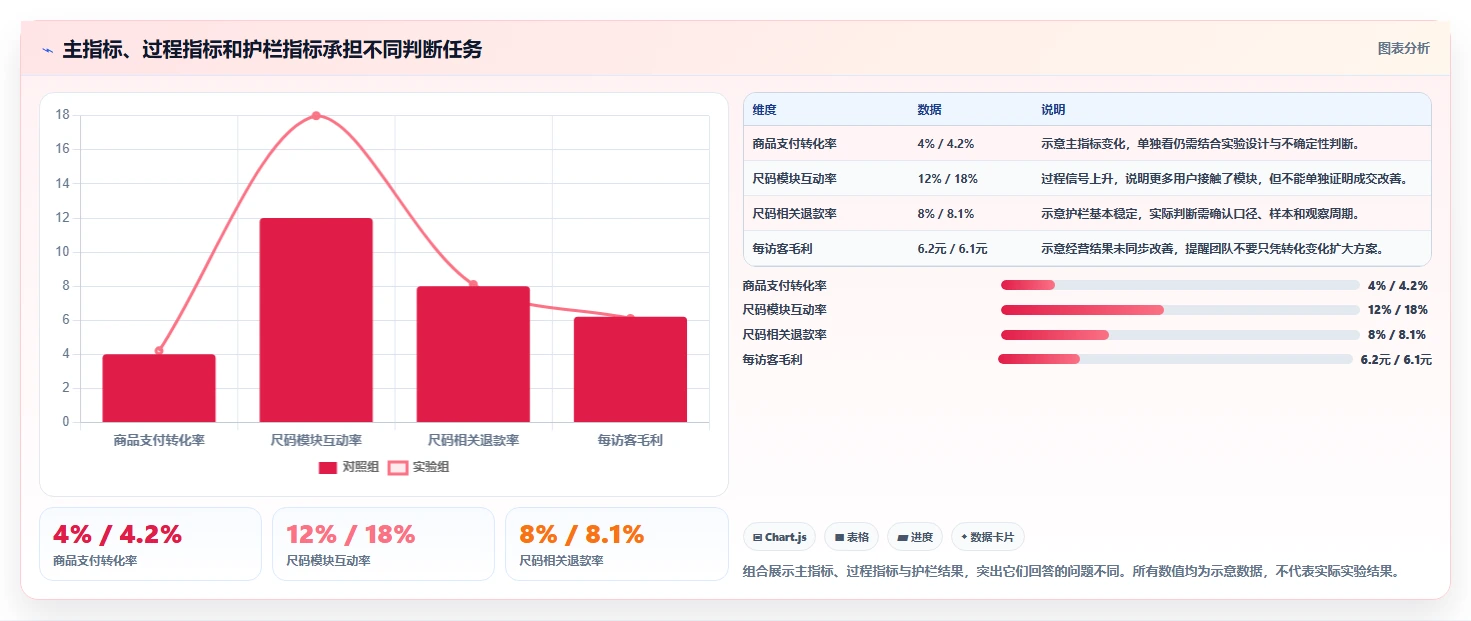Click the description starting 示意经营结果未同步改善

(1212, 248)
